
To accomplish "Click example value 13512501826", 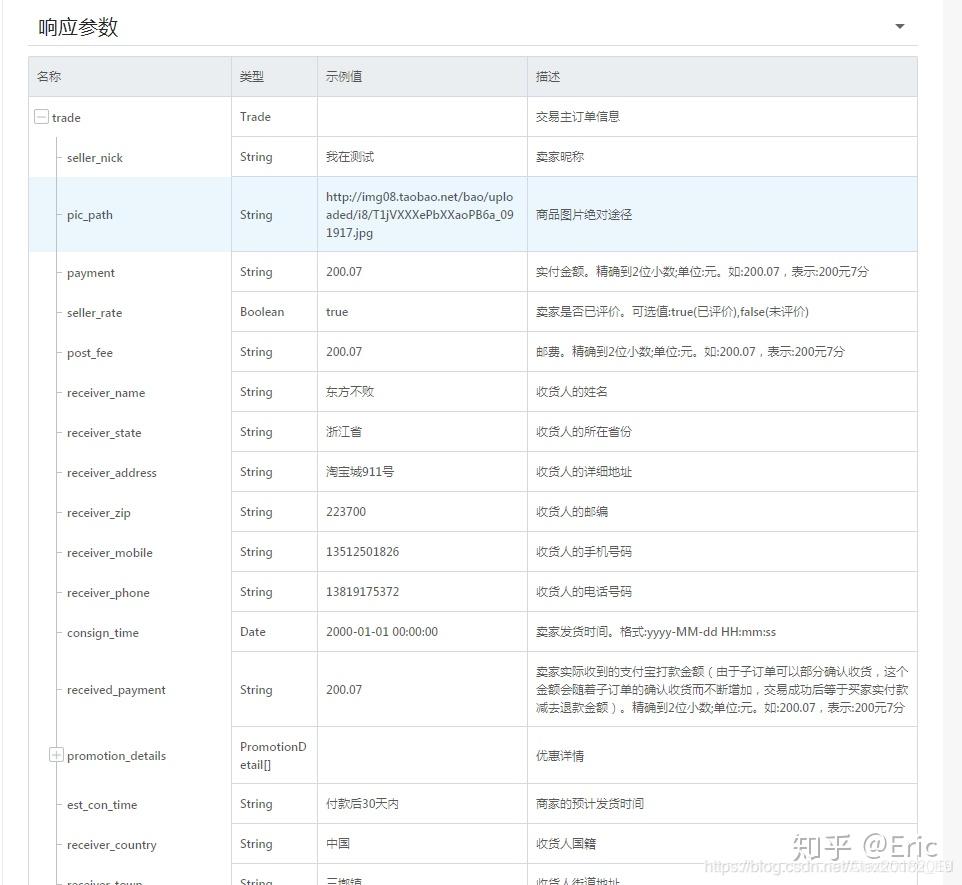I will click(x=362, y=551).
